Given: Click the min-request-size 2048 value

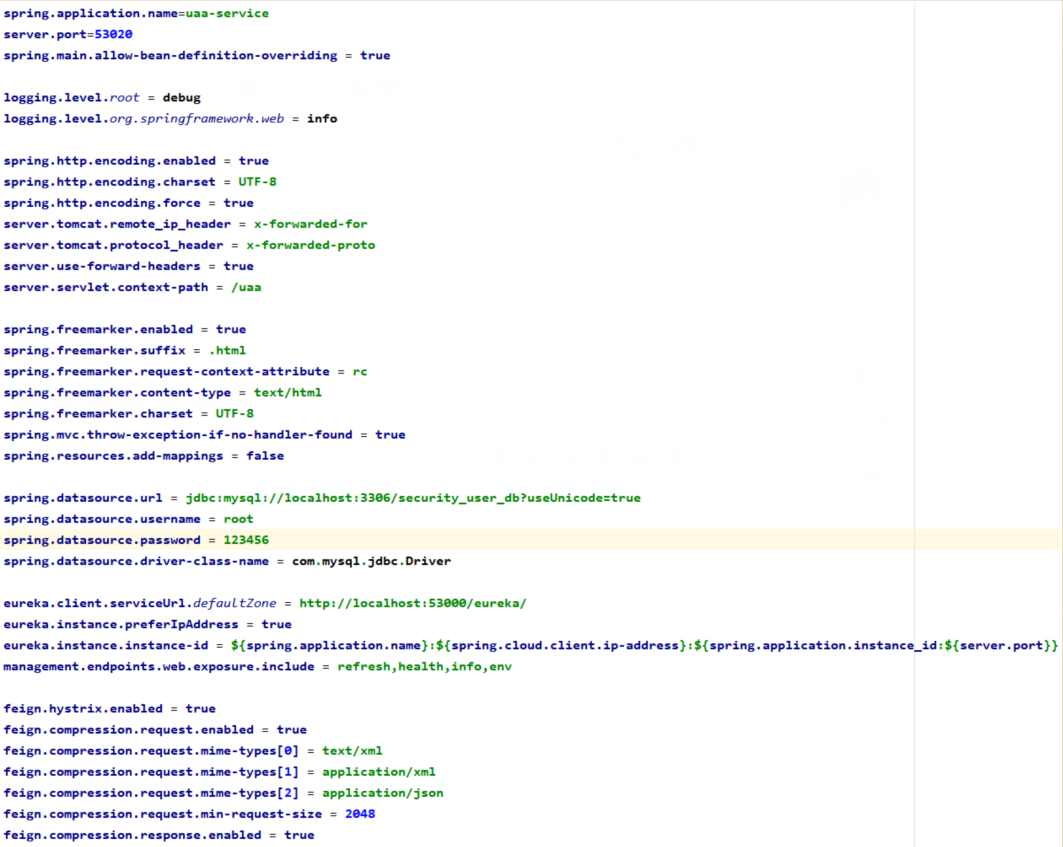Looking at the screenshot, I should (360, 814).
